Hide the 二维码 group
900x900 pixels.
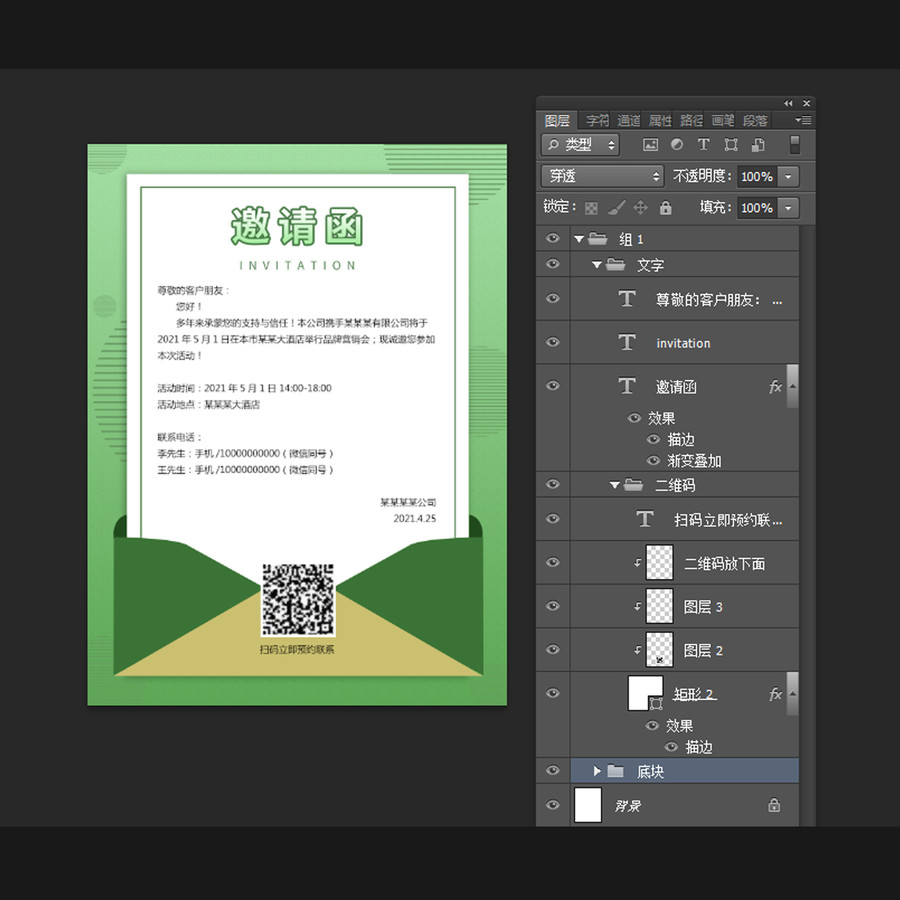point(553,484)
